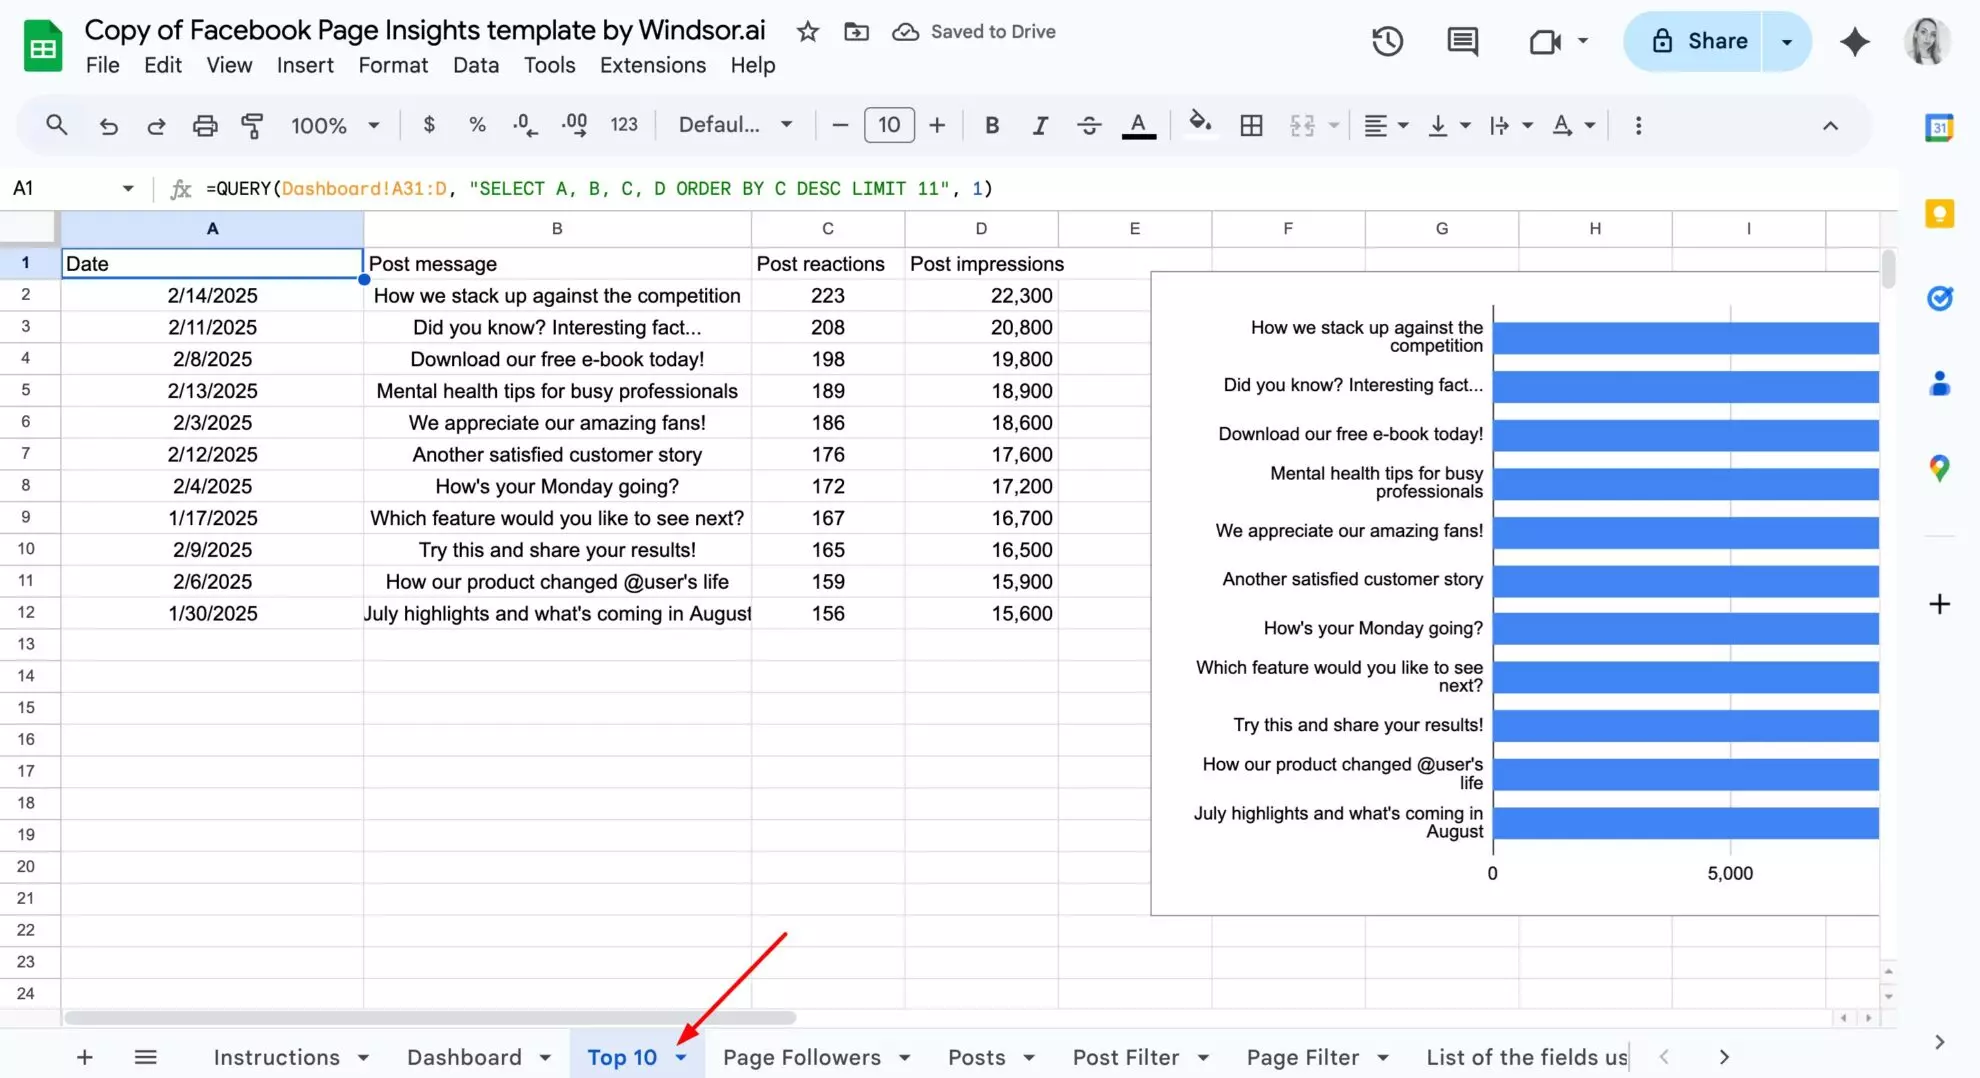Toggle bold formatting
This screenshot has width=1980, height=1078.
tap(991, 125)
